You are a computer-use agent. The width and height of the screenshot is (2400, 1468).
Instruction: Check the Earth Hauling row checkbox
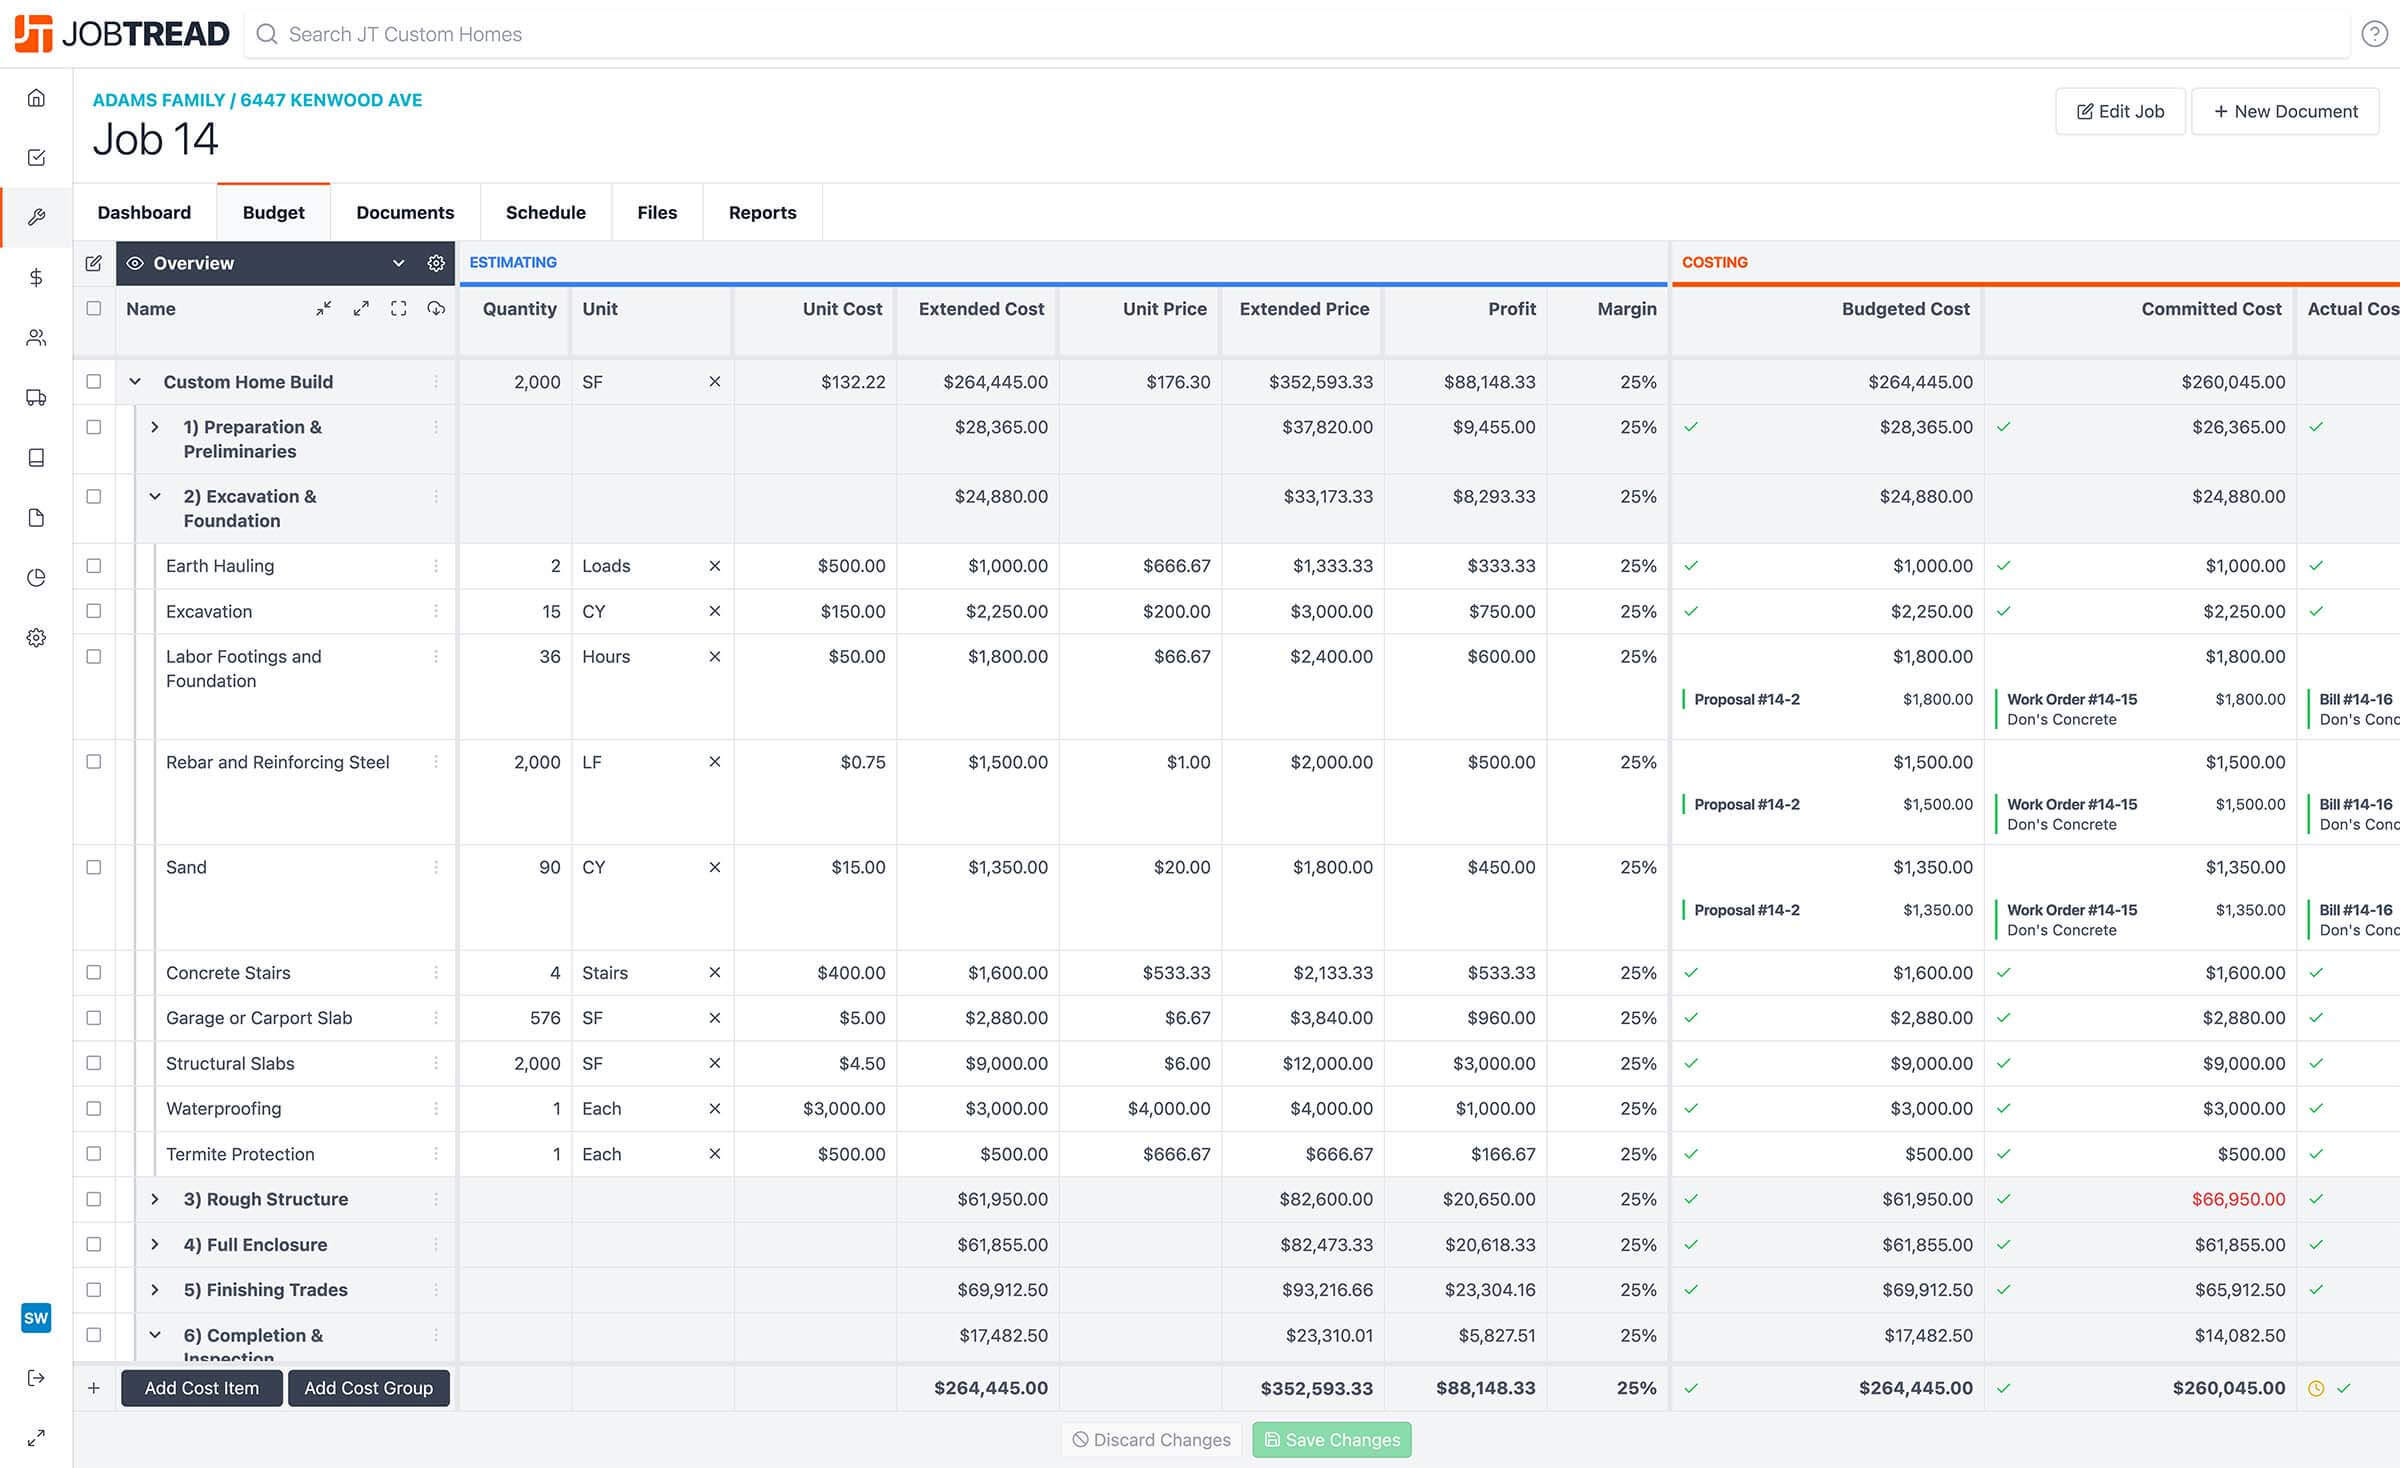[94, 566]
